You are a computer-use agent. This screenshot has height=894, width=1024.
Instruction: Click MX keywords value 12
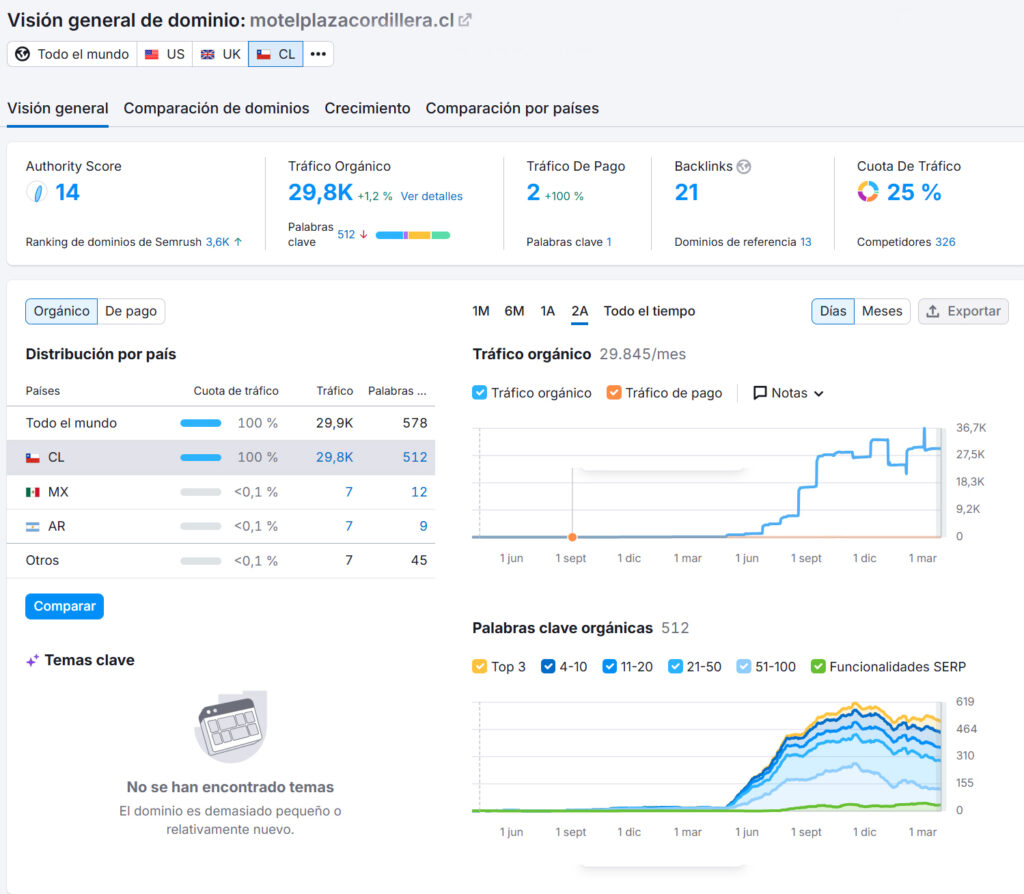pos(419,492)
